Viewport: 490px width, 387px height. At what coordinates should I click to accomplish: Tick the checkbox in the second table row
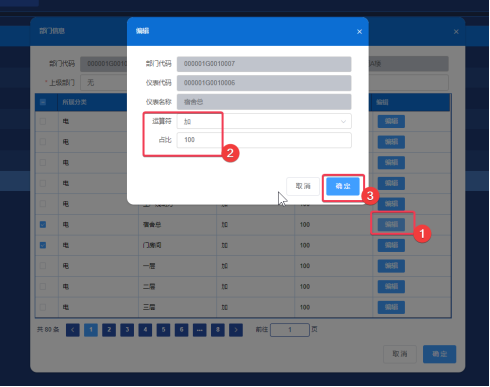pos(43,142)
